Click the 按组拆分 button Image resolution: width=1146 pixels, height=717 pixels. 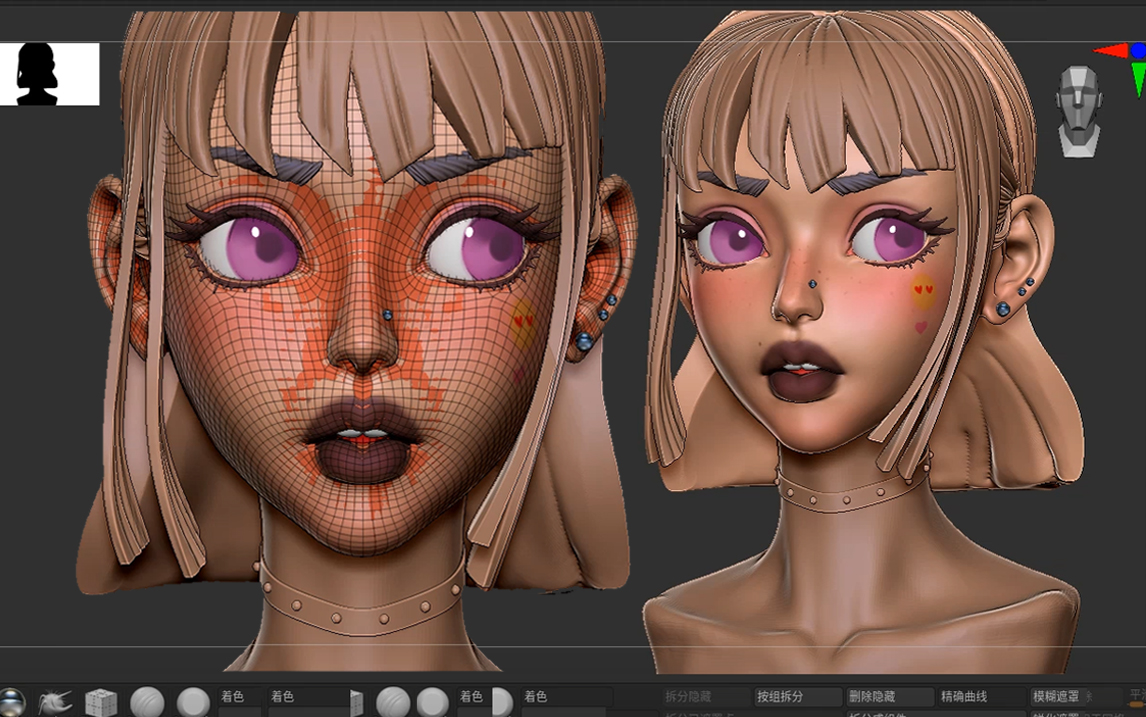pos(797,697)
